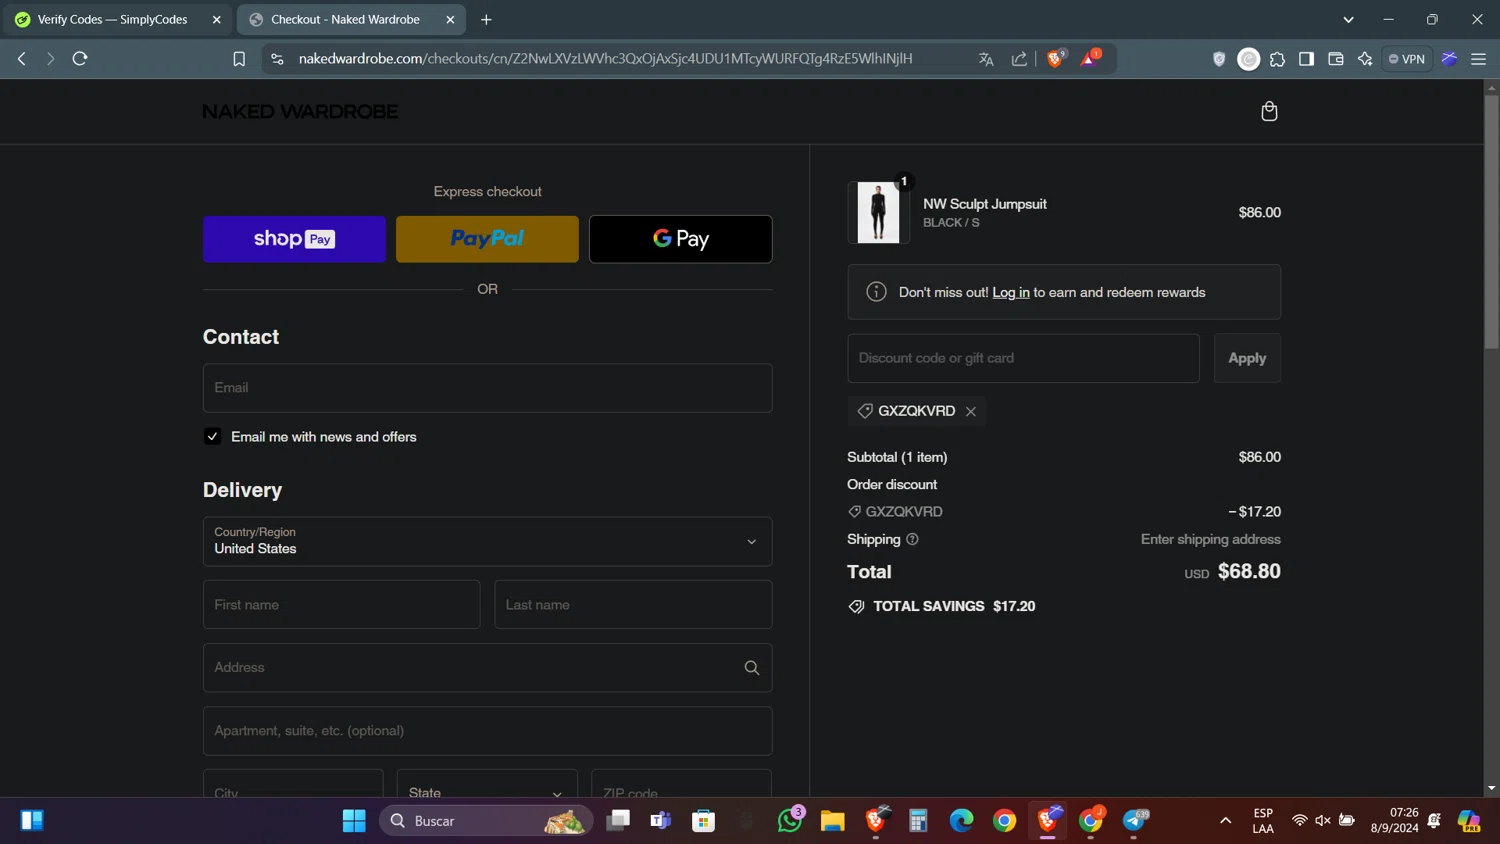This screenshot has height=844, width=1500.
Task: Click the shipping info help icon
Action: 912,539
